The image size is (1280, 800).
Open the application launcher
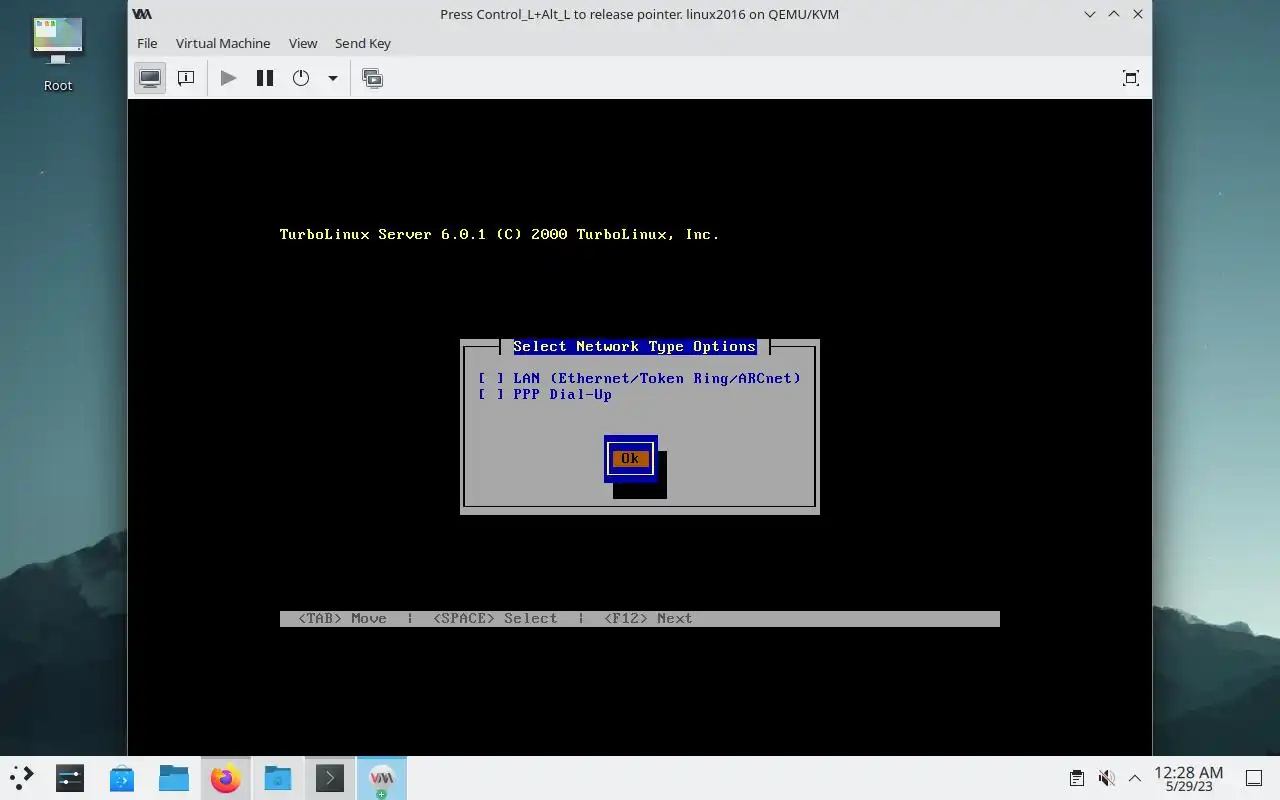tap(22, 778)
